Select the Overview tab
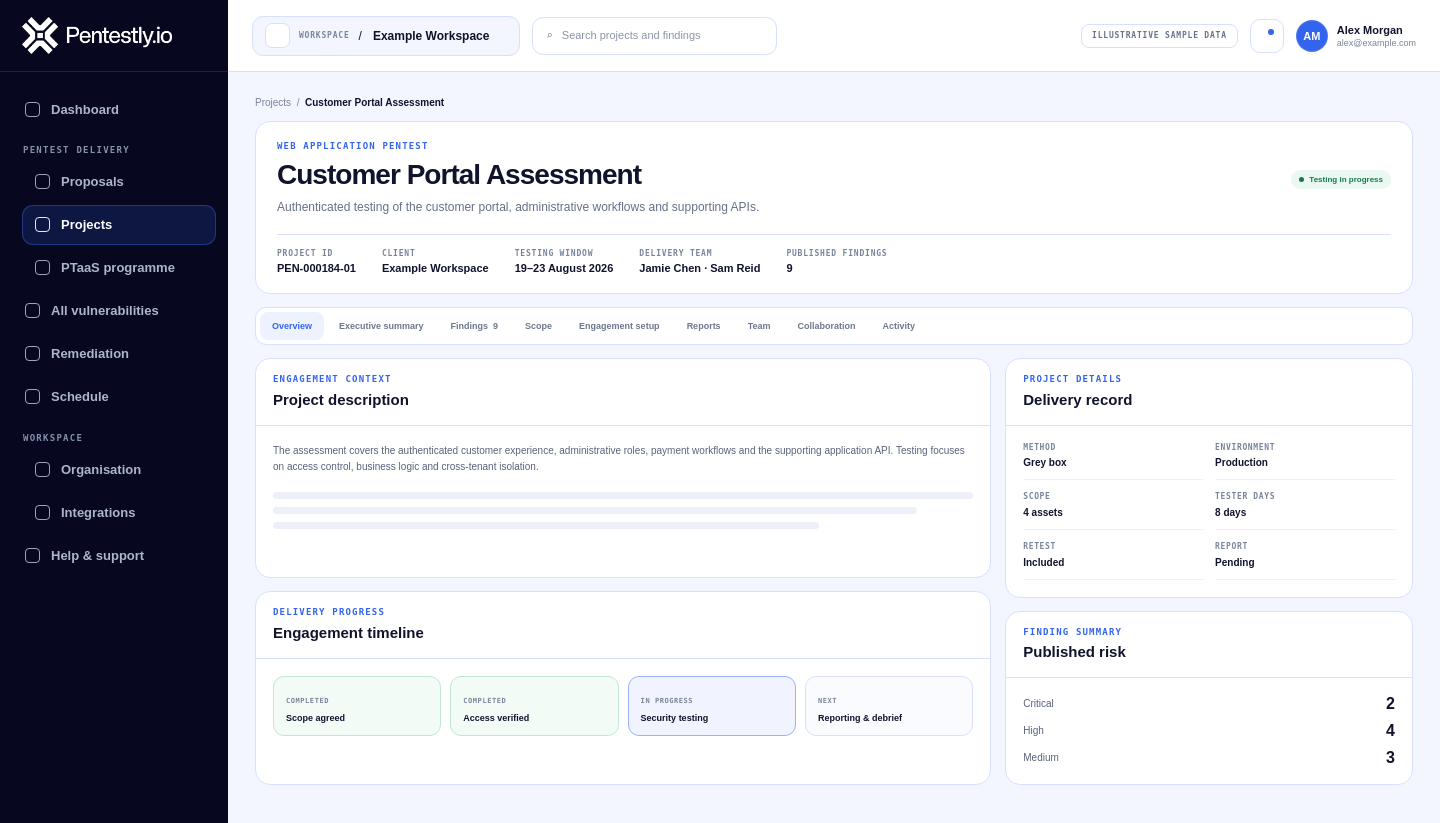 coord(292,326)
